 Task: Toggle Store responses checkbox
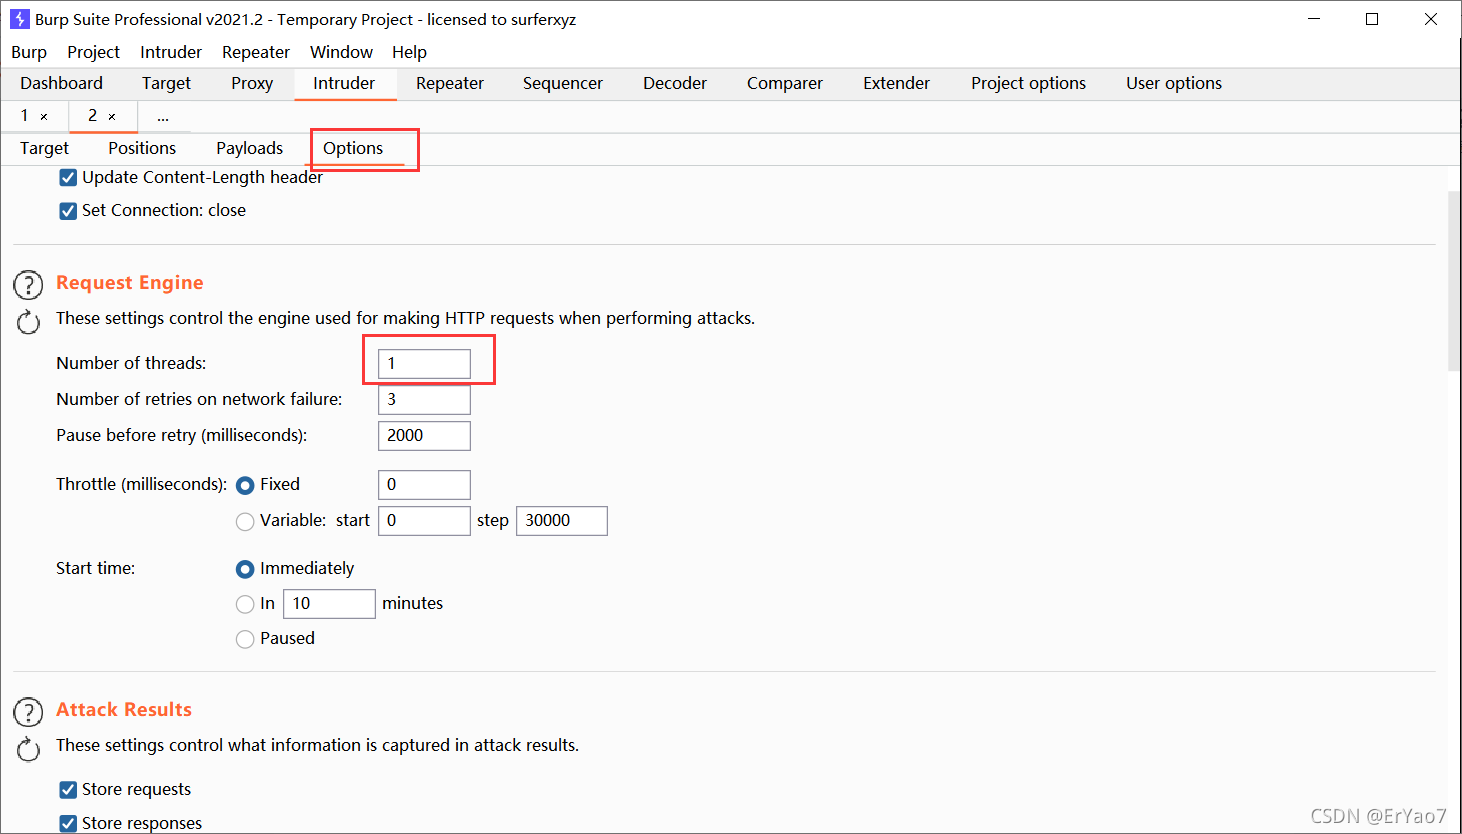click(x=68, y=824)
